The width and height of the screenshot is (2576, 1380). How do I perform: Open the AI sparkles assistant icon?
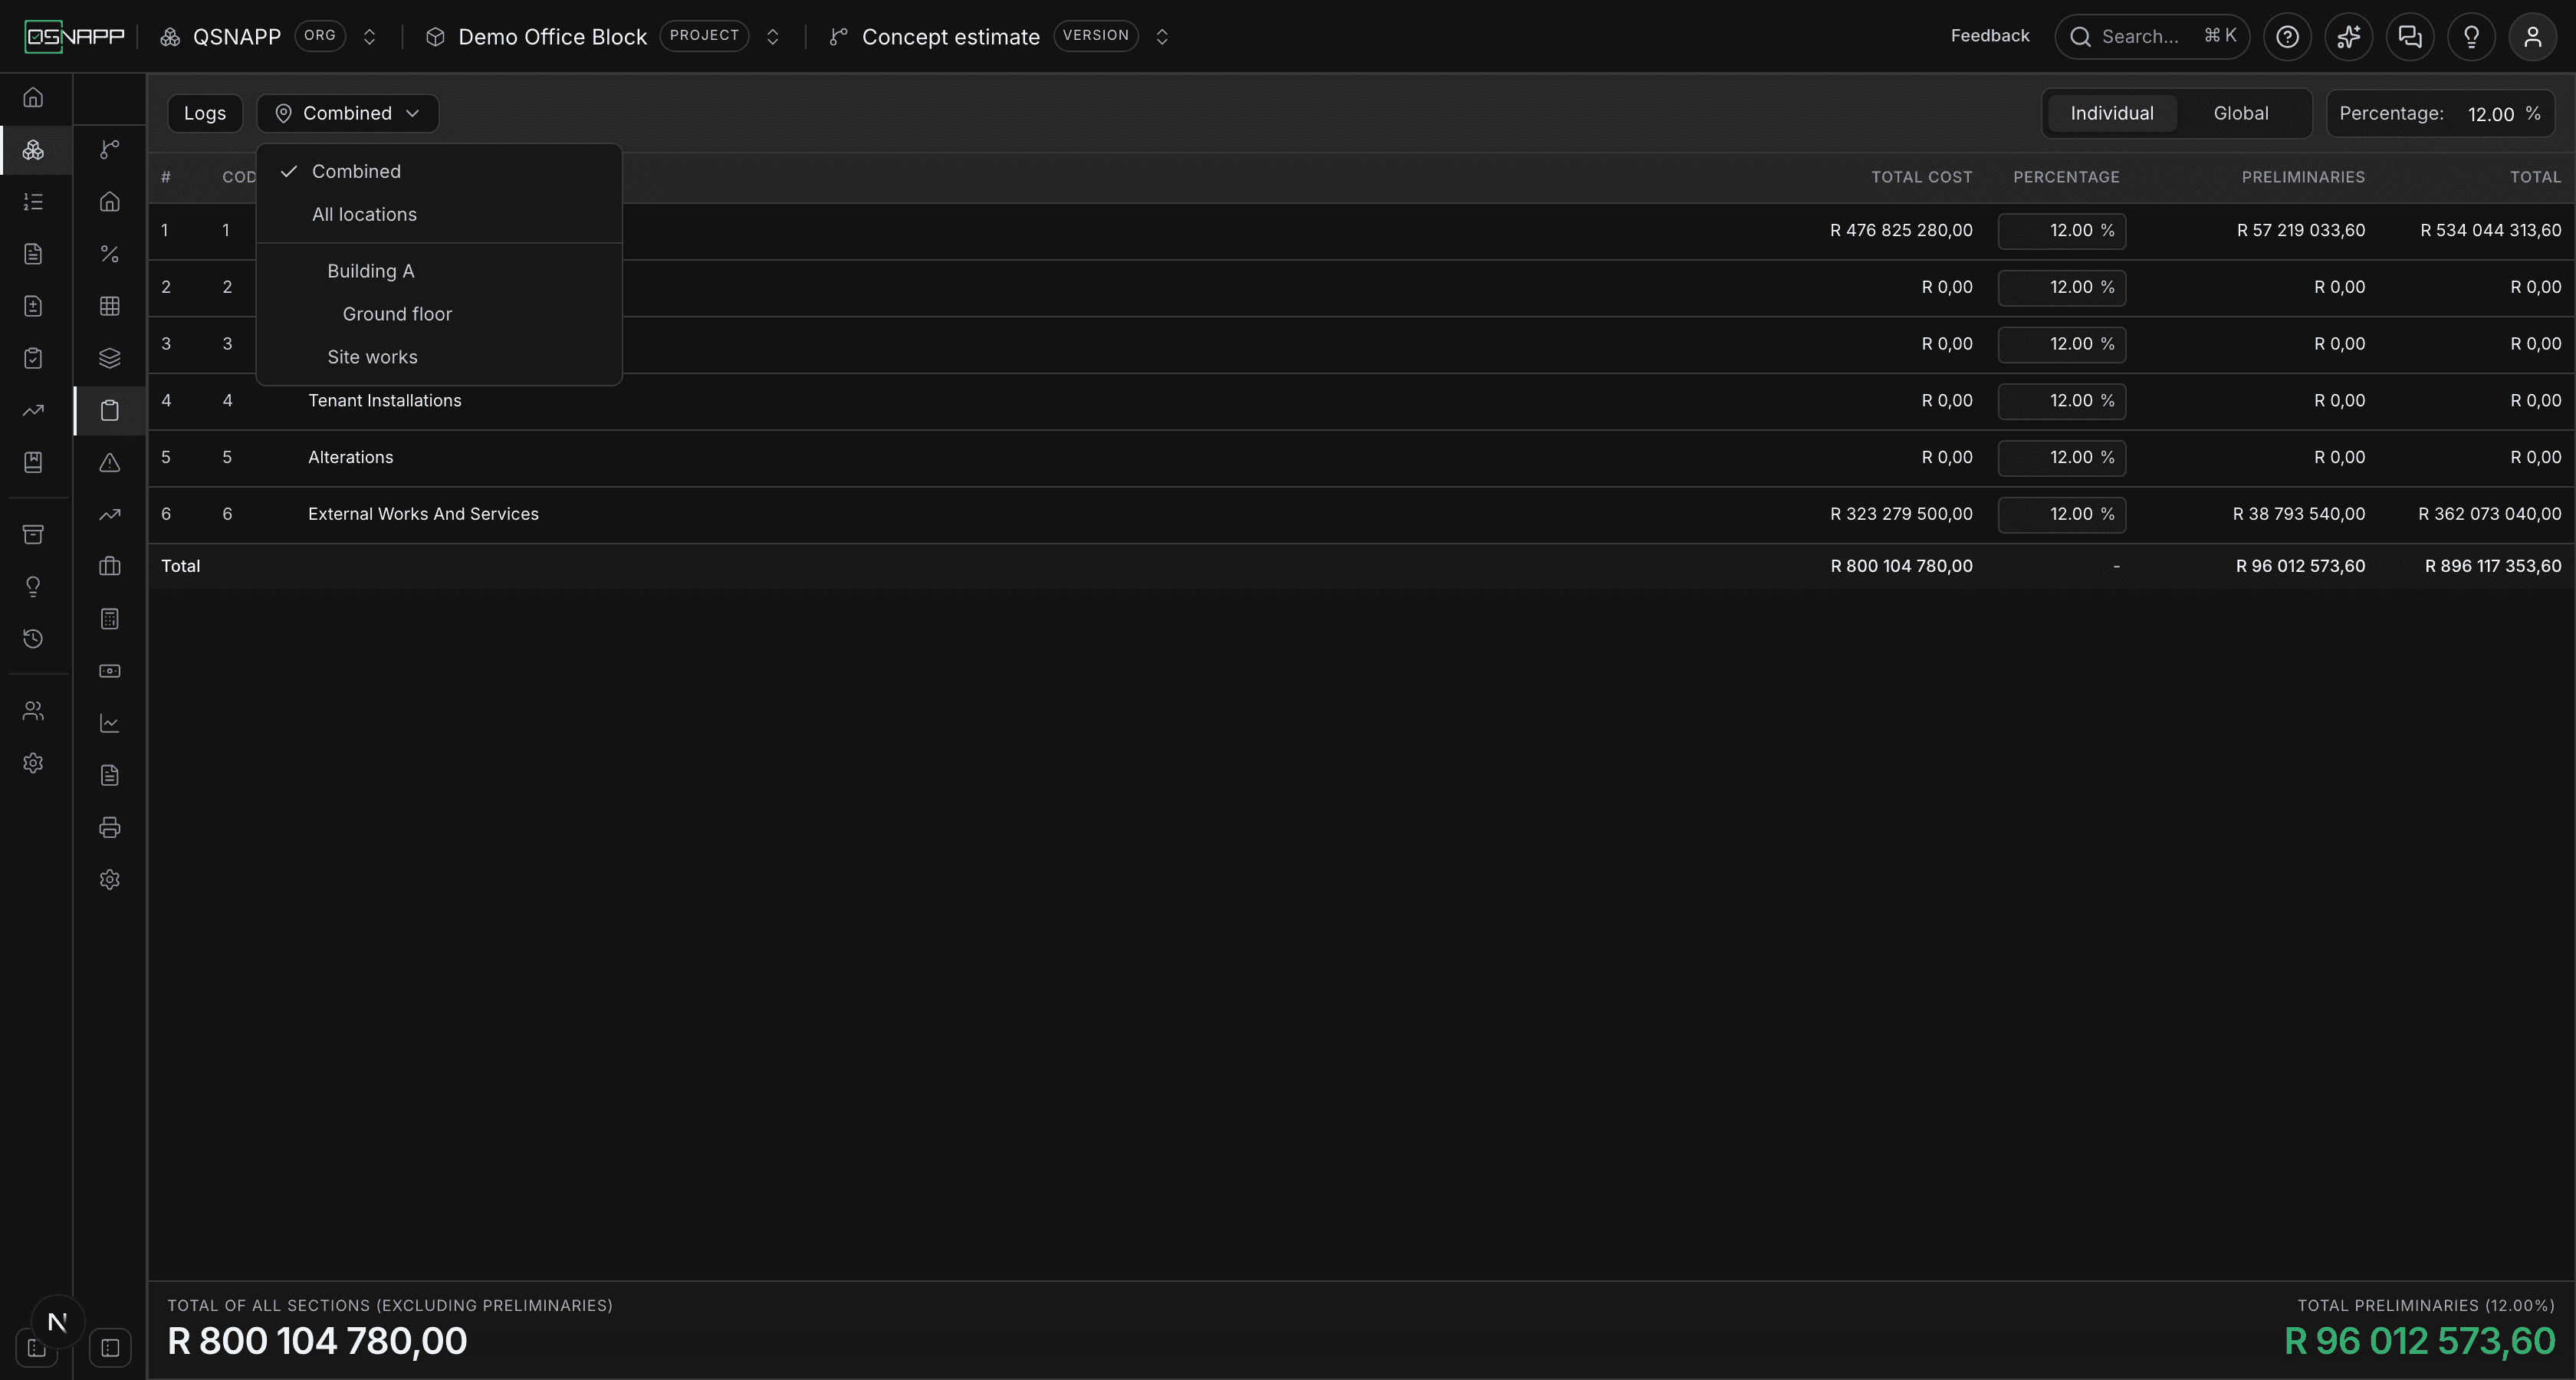[x=2349, y=37]
